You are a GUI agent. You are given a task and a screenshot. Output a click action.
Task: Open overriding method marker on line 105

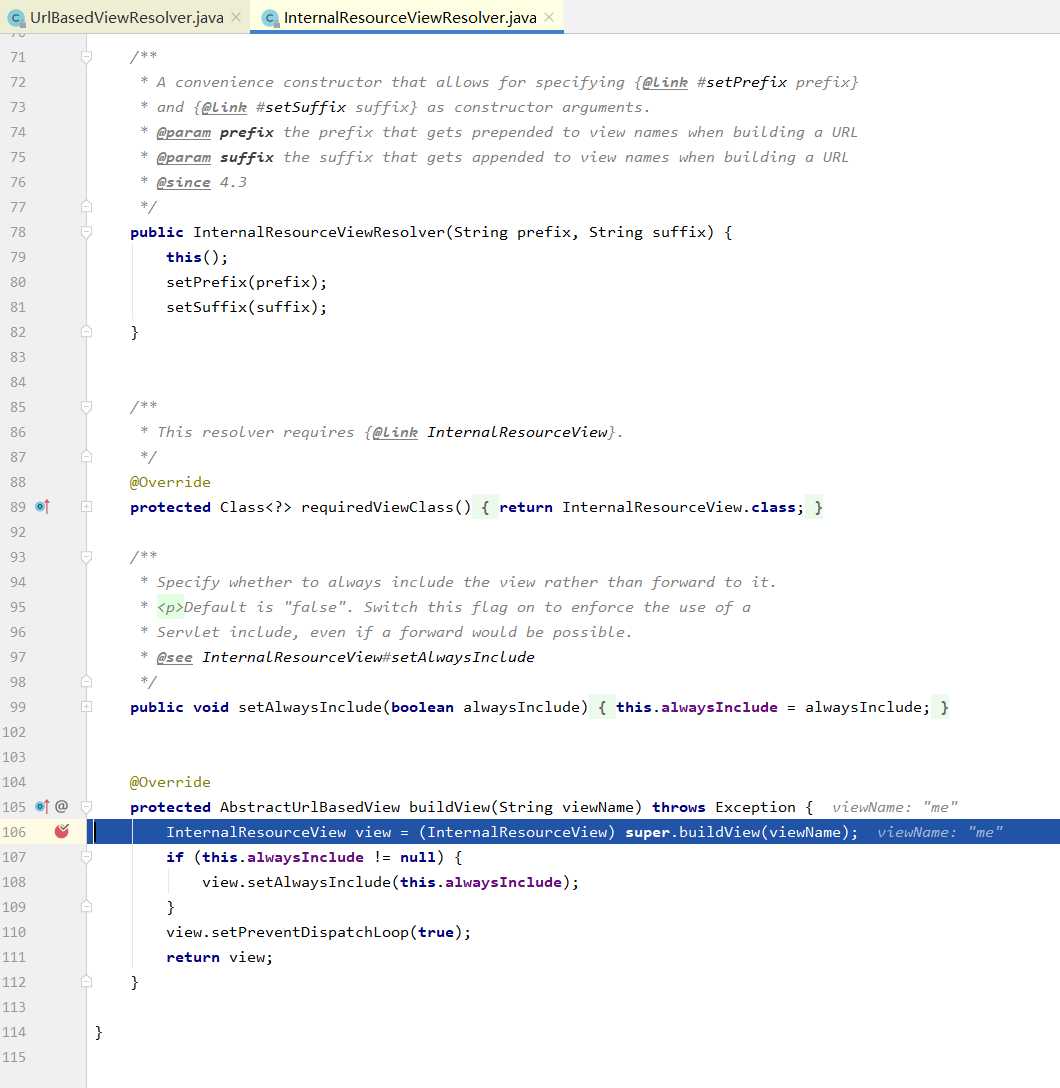pos(42,806)
